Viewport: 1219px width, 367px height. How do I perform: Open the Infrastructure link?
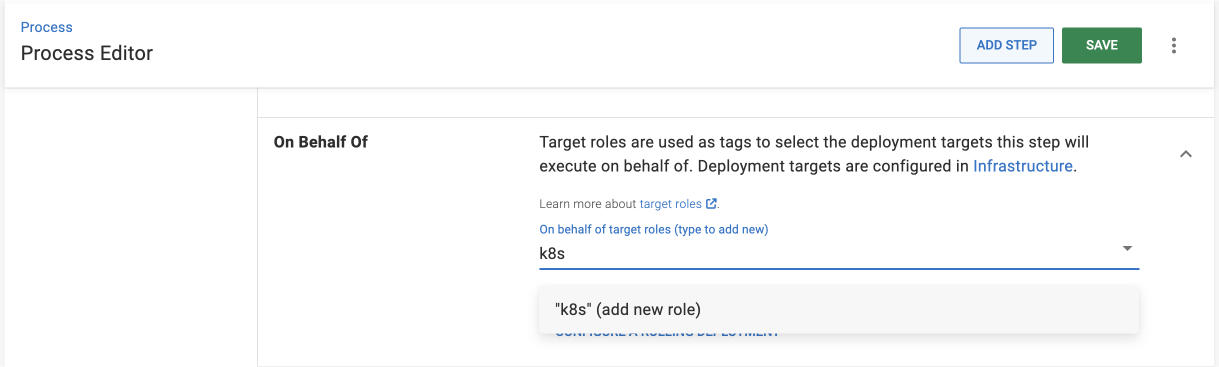coord(1022,166)
